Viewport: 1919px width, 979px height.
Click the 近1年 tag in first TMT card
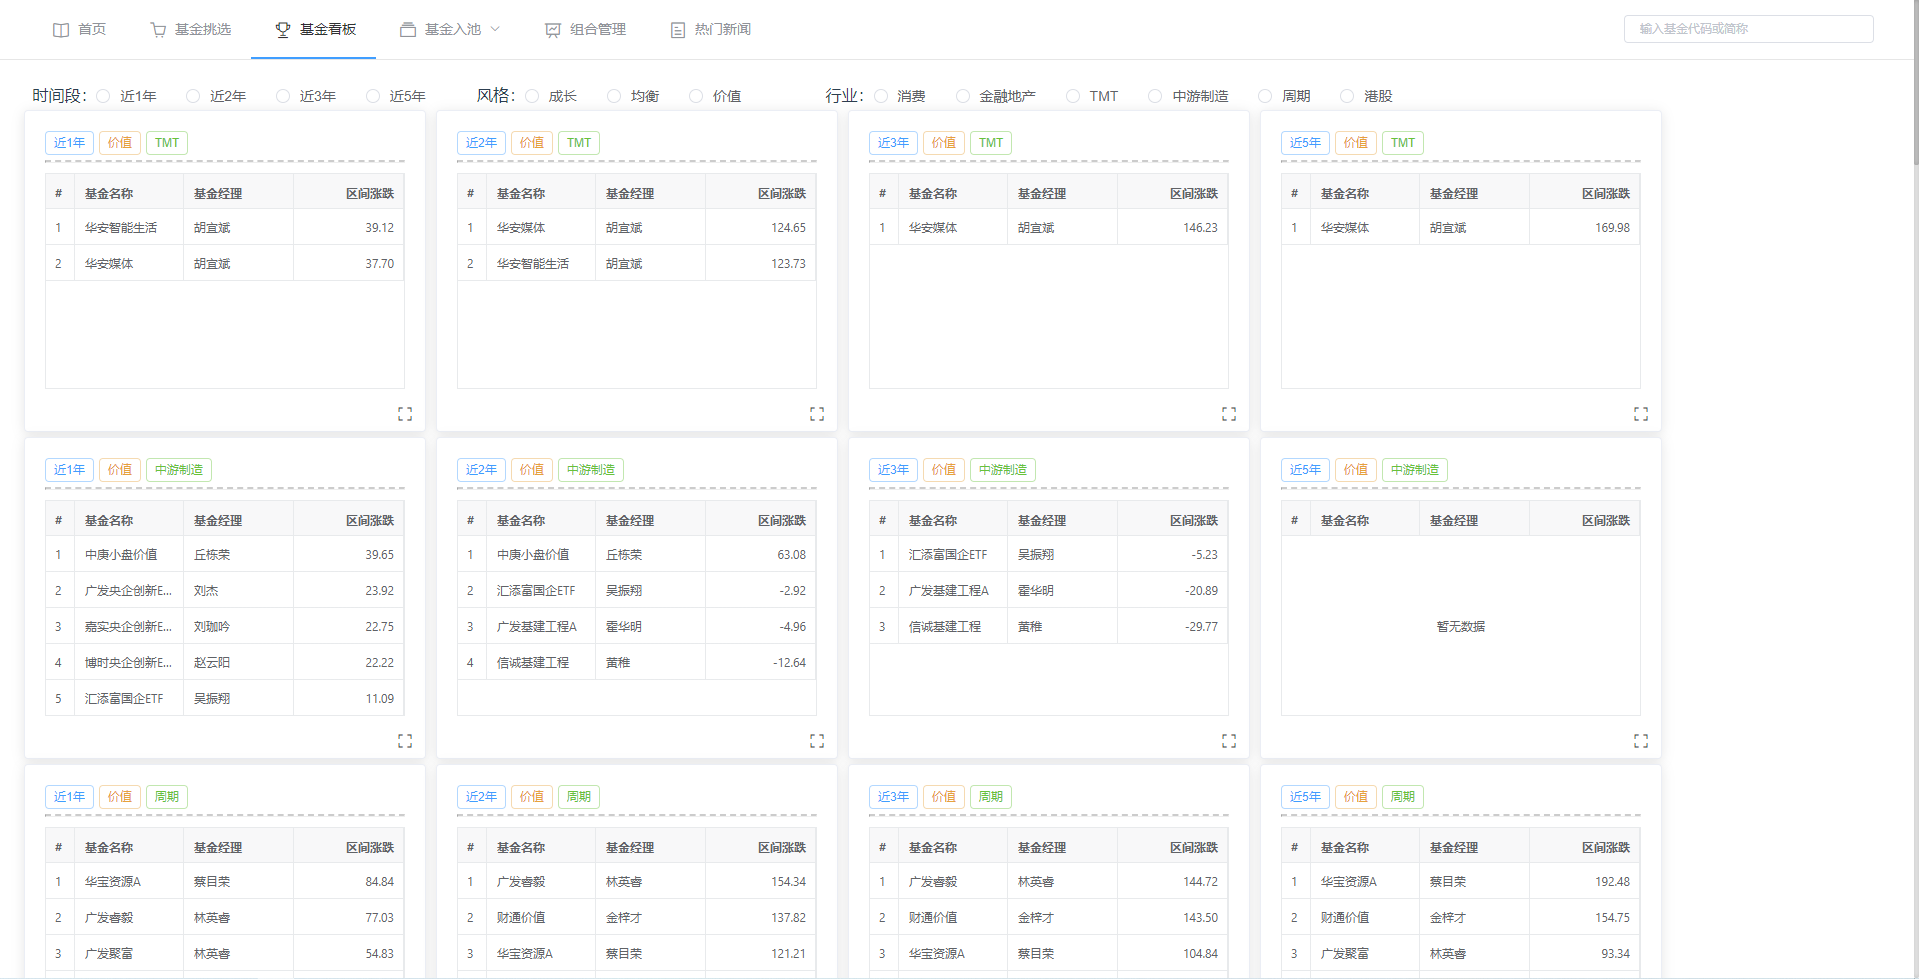pos(69,143)
